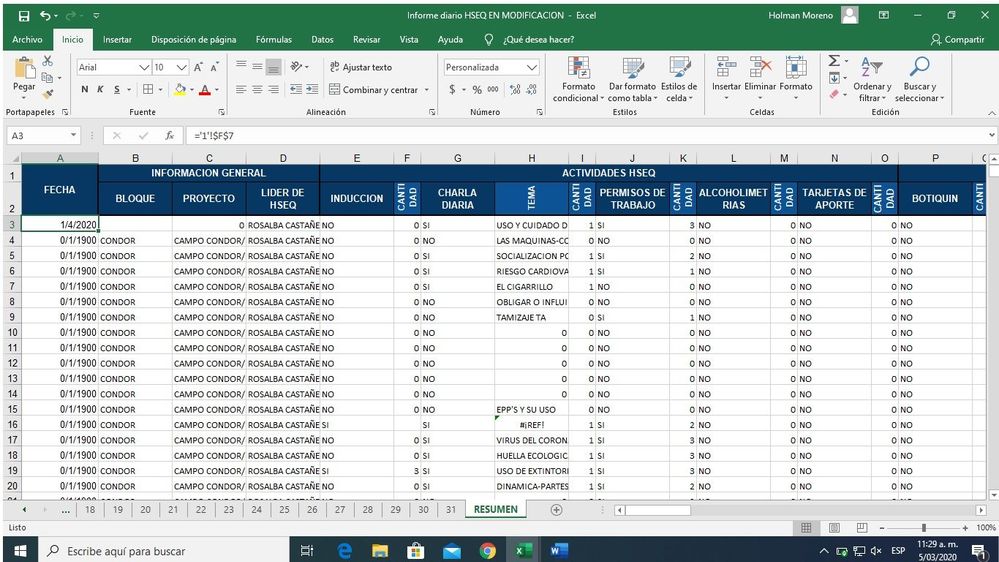Open Estilos de celda gallery
The height and width of the screenshot is (562, 999).
tap(679, 79)
